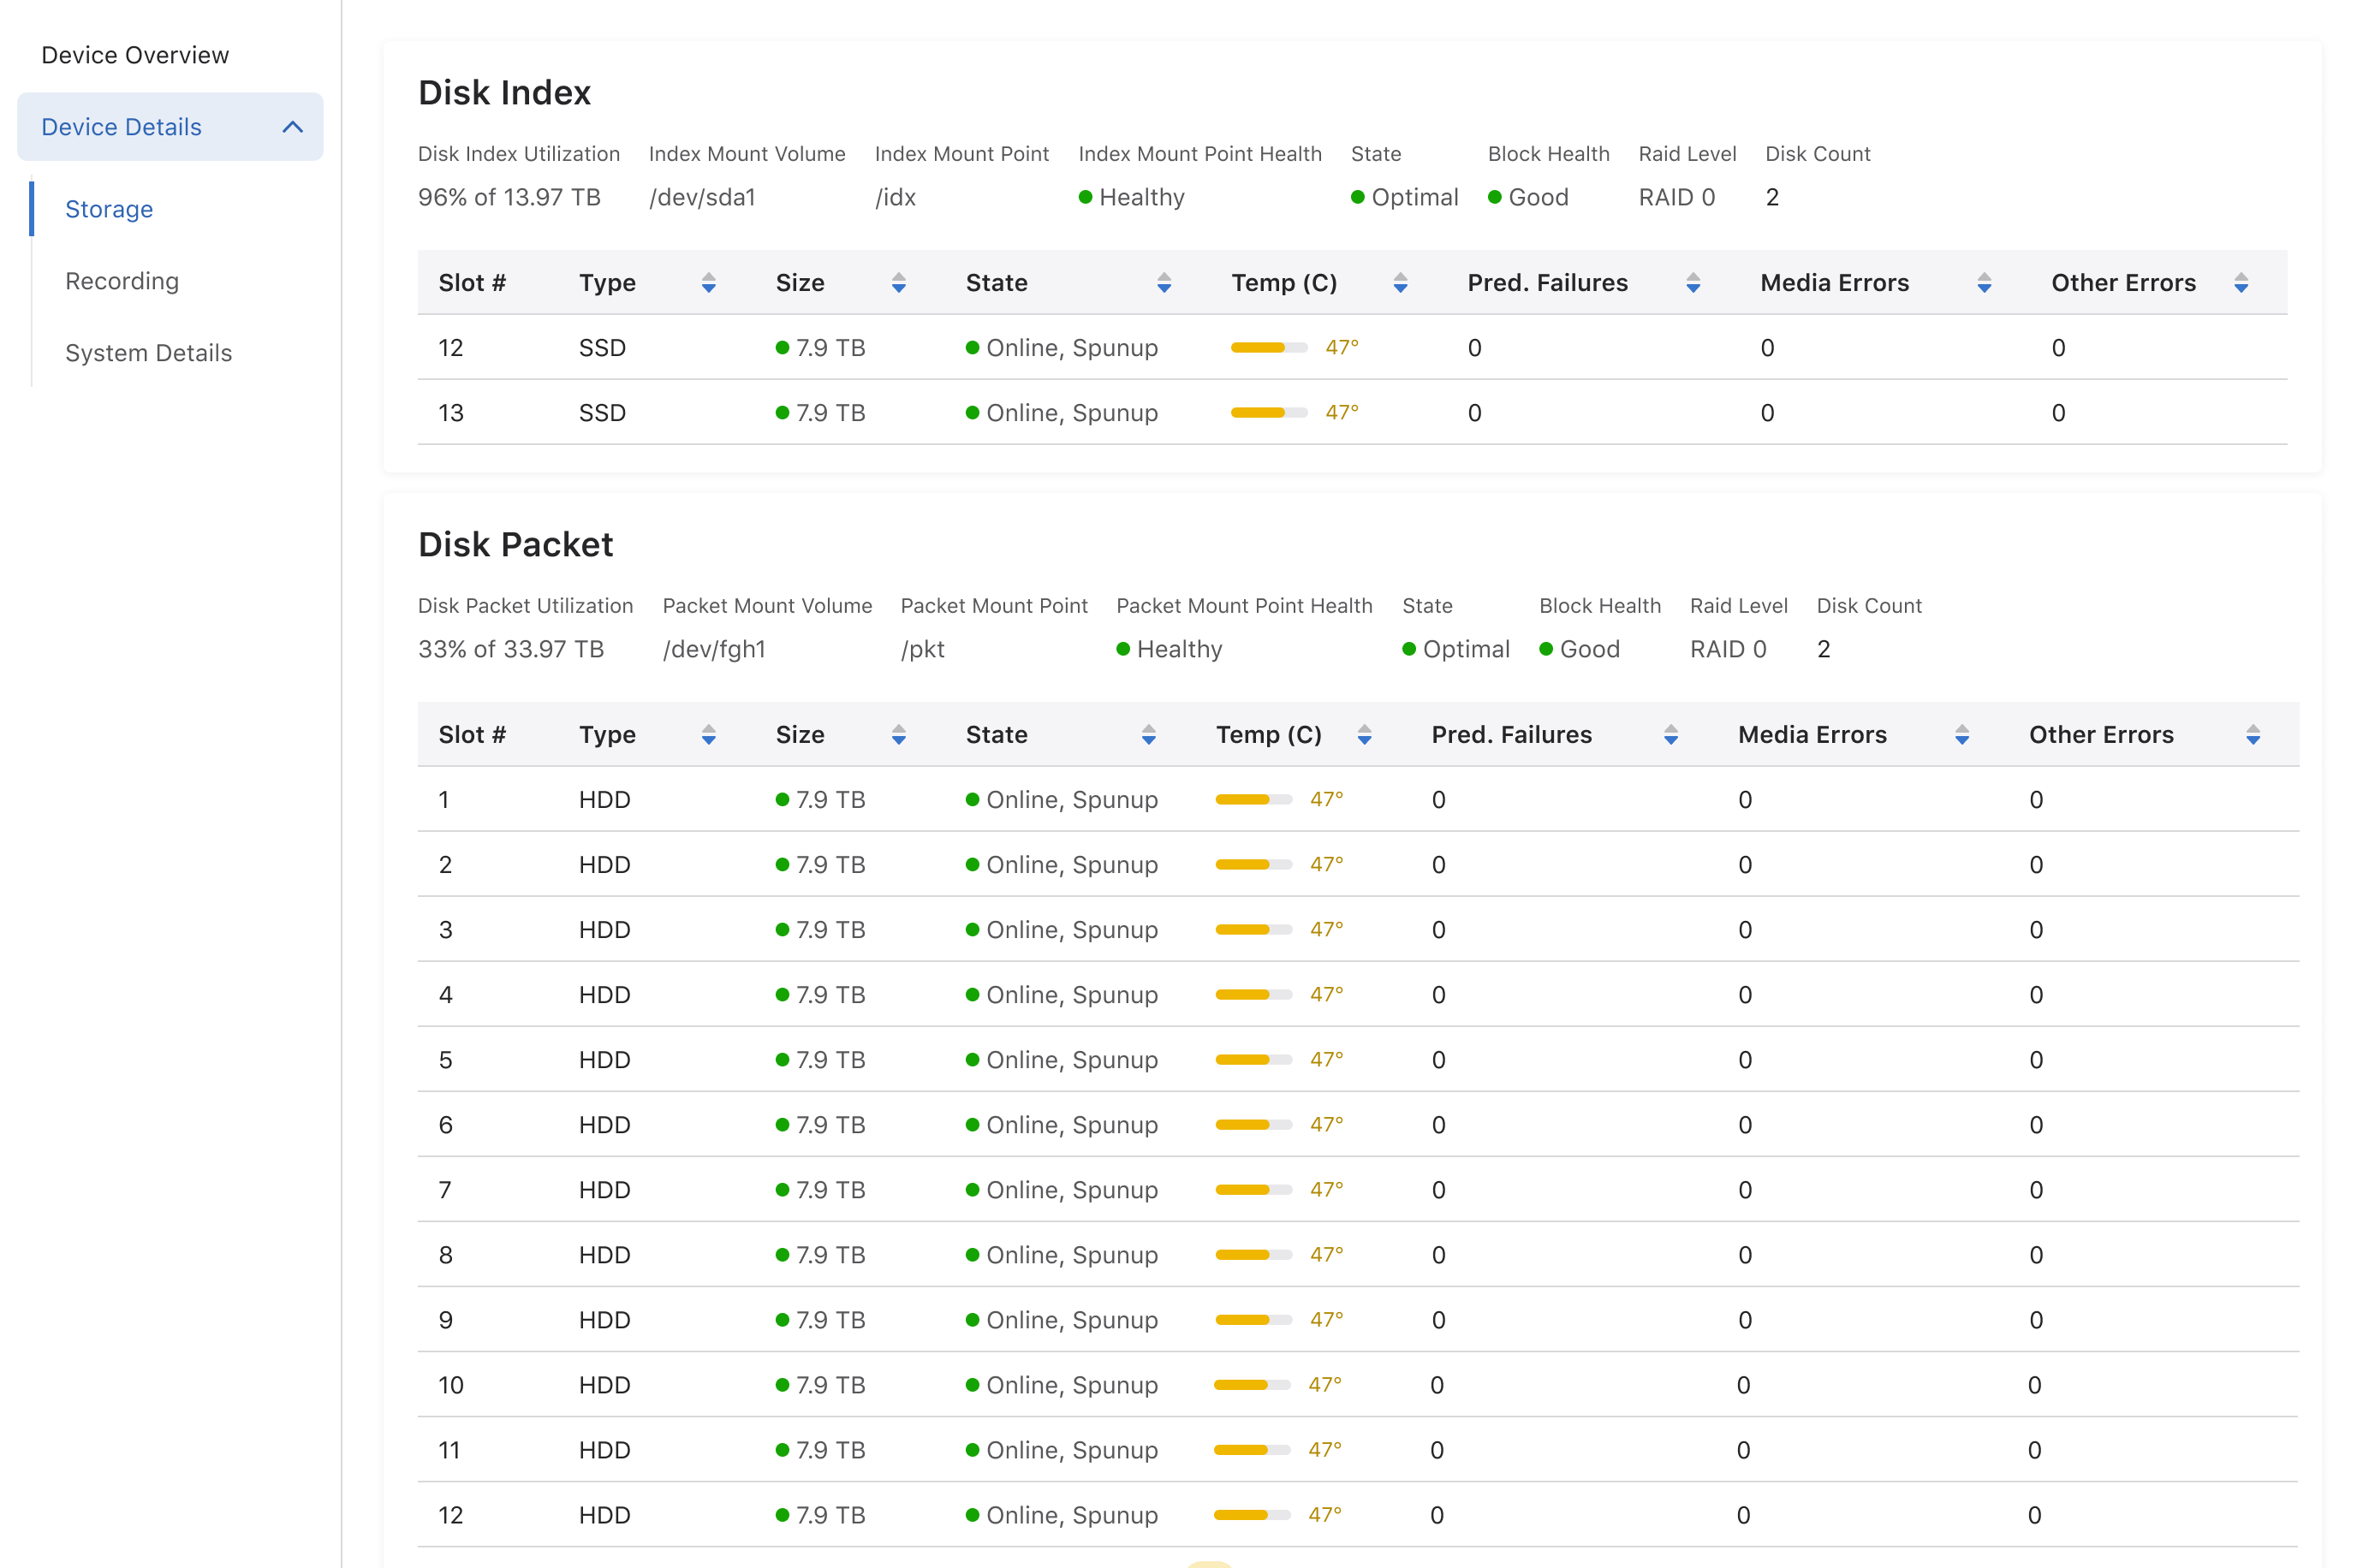
Task: Select HDD type in packet slot 1 row
Action: click(604, 800)
